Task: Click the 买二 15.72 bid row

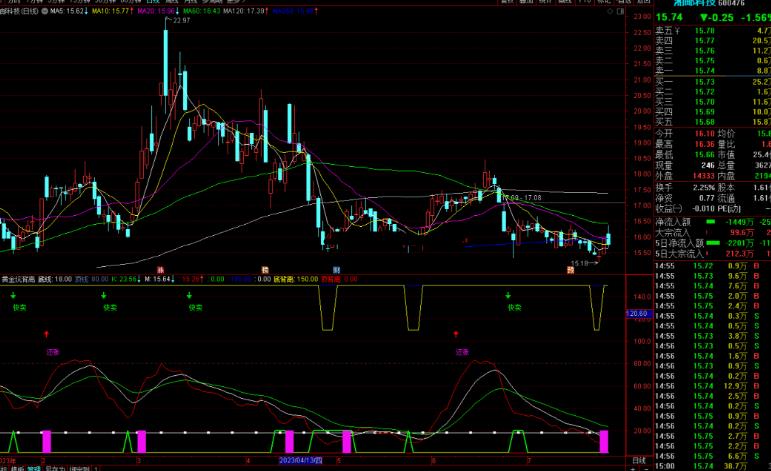Action: [713, 91]
